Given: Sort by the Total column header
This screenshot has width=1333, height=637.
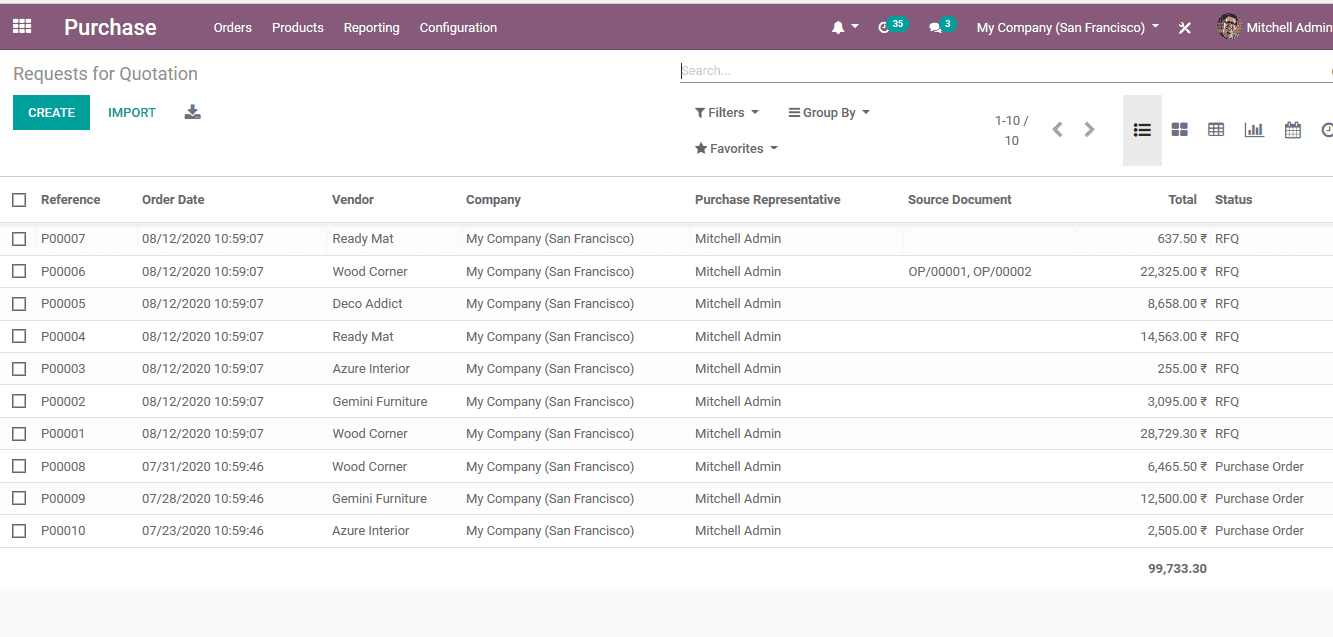Looking at the screenshot, I should (1182, 200).
